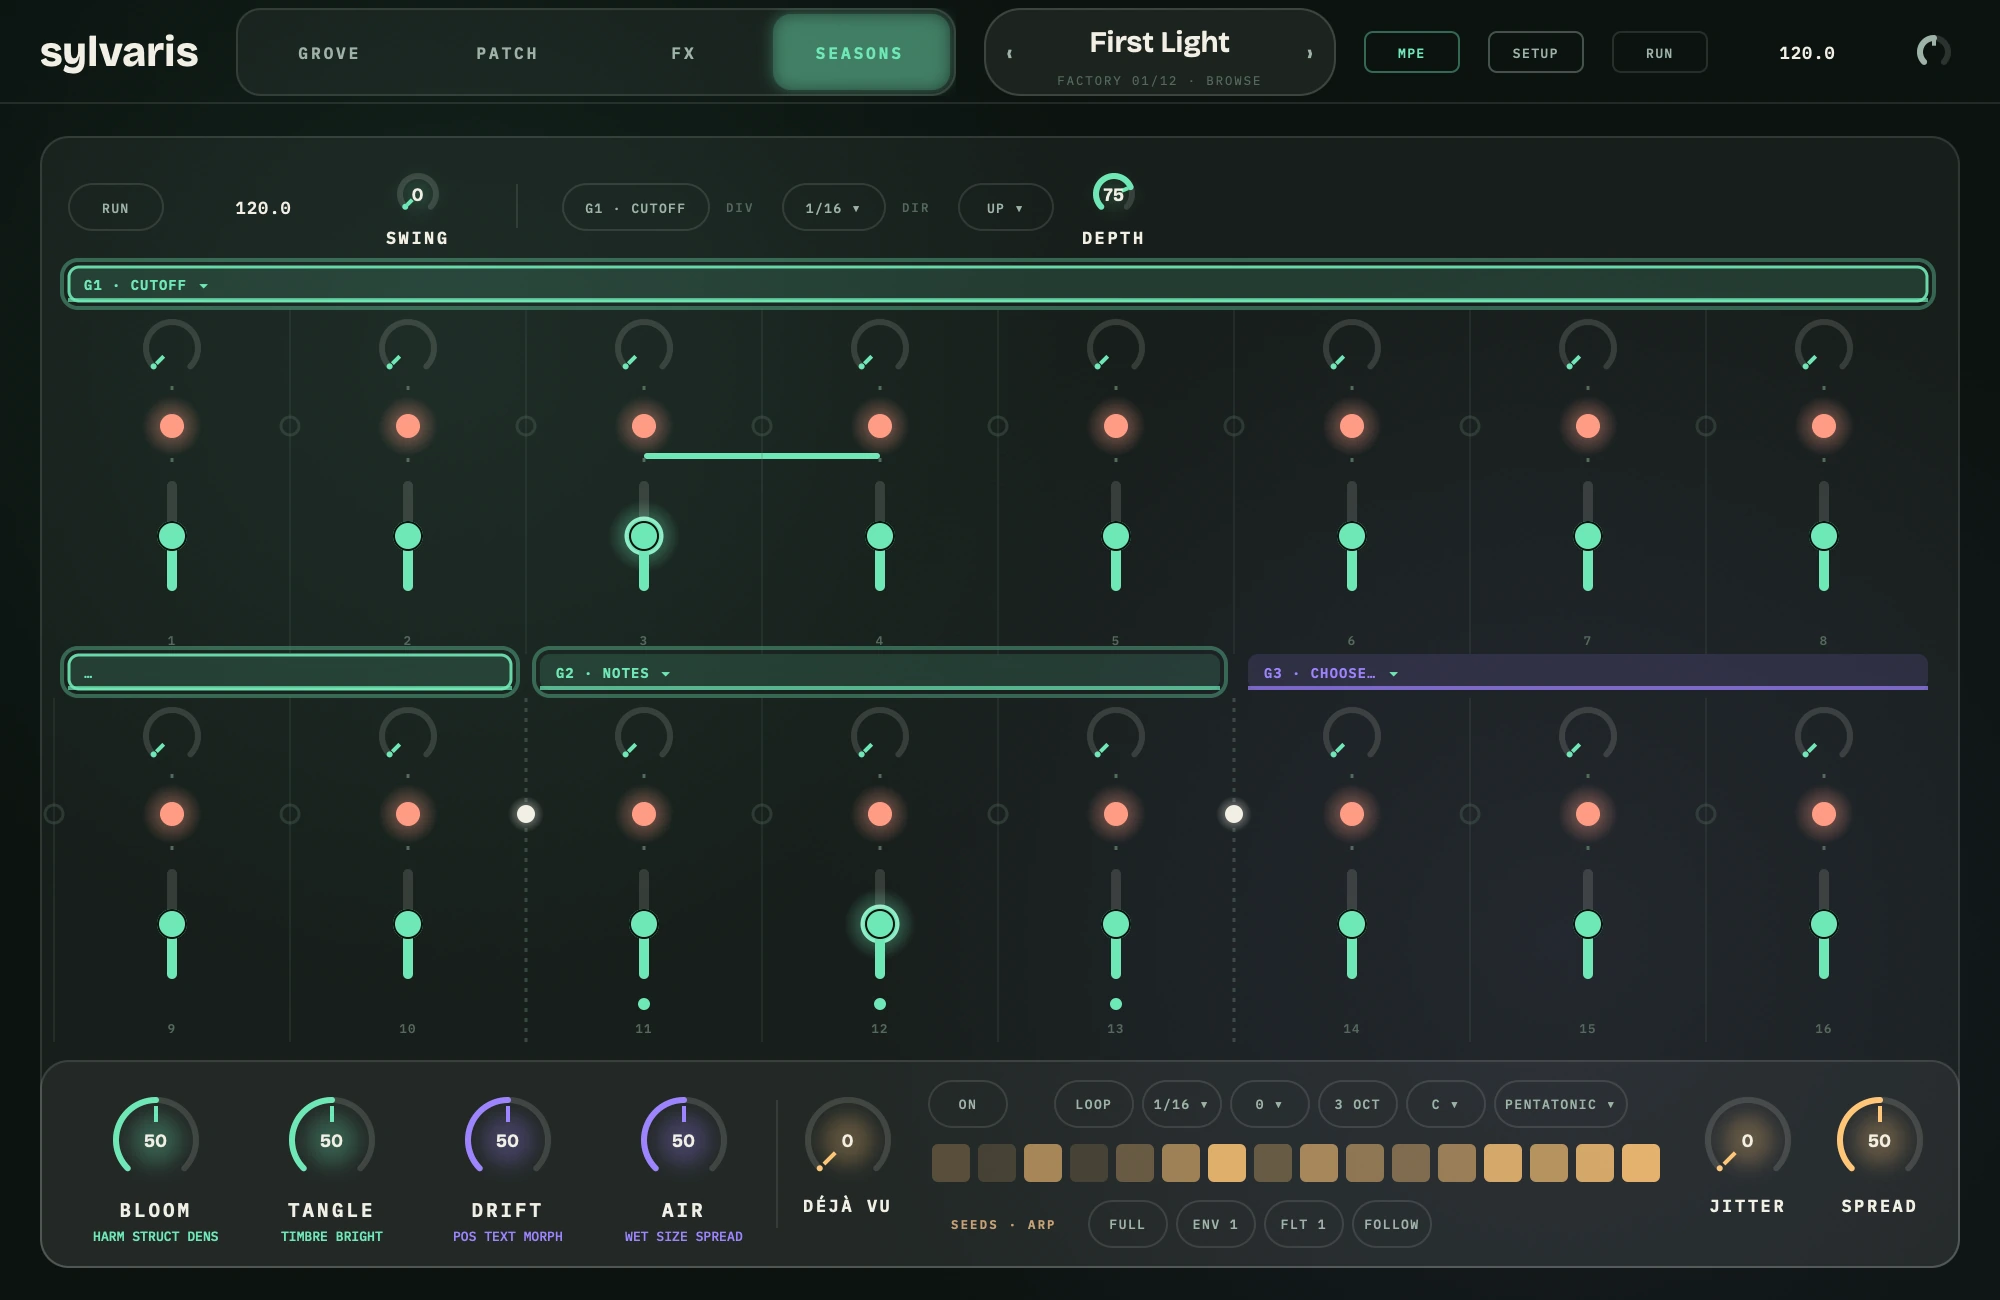Viewport: 2000px width, 1300px height.
Task: Click the first seed cell swatch
Action: pyautogui.click(x=951, y=1163)
